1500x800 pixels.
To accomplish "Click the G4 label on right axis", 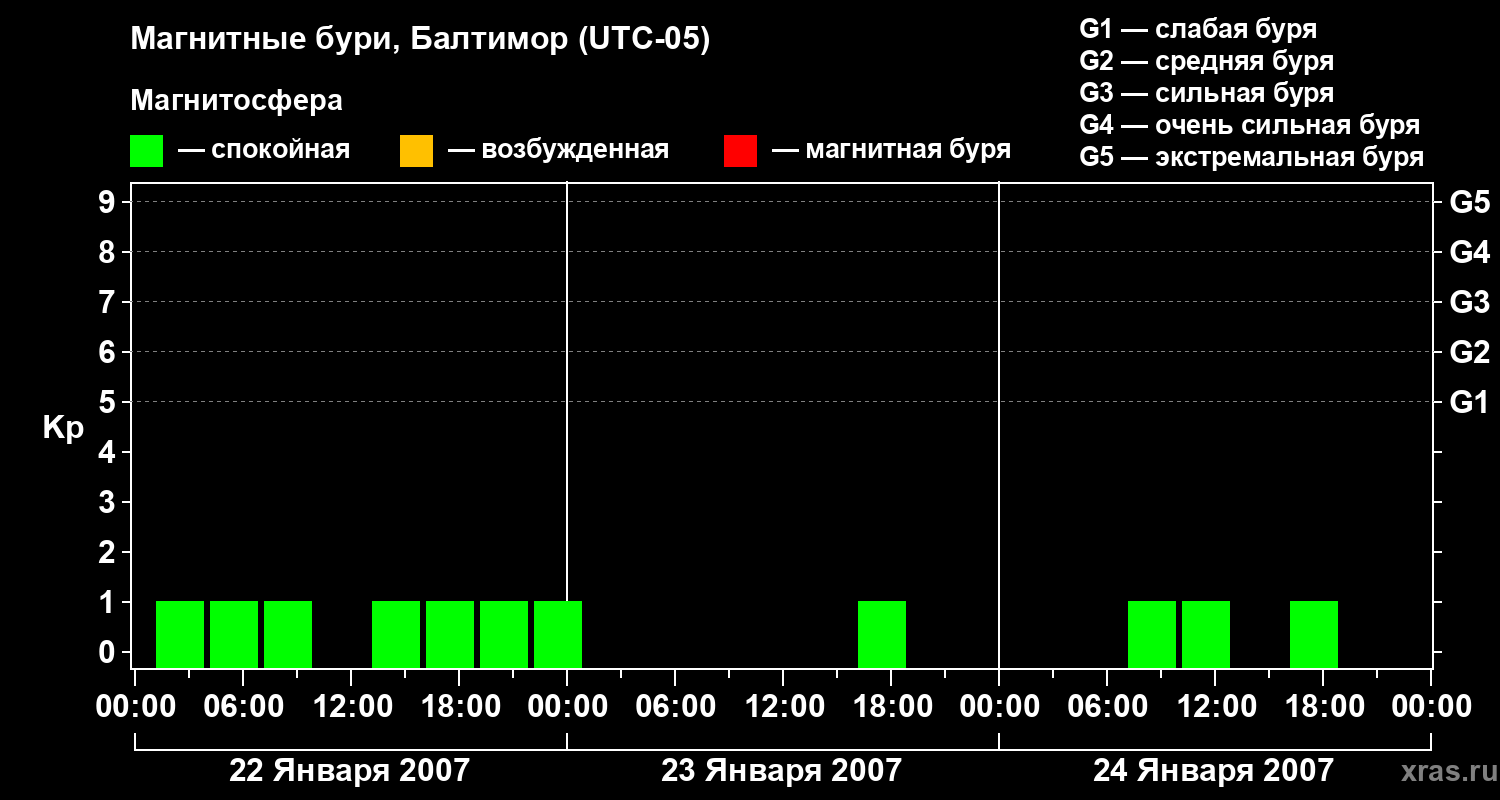I will point(1469,252).
